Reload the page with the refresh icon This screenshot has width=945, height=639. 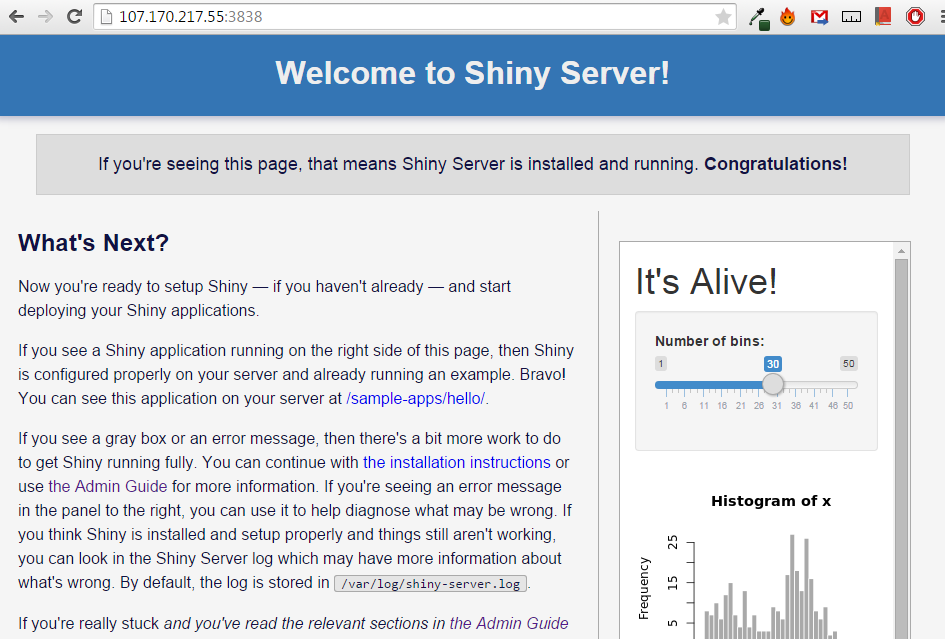[74, 16]
